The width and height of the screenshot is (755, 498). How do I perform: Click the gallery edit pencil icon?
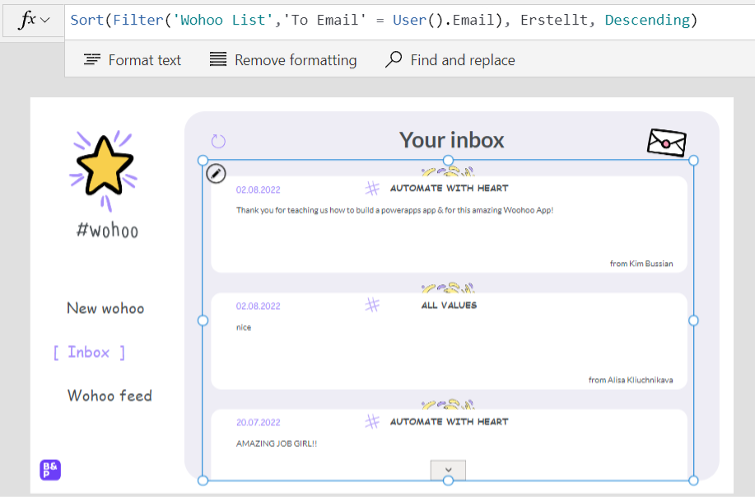click(x=216, y=173)
